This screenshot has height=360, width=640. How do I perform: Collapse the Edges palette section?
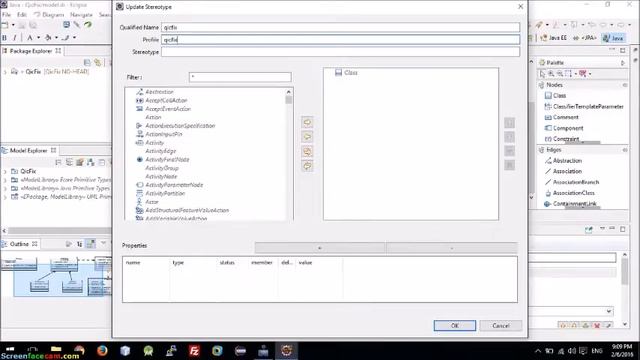tap(624, 150)
